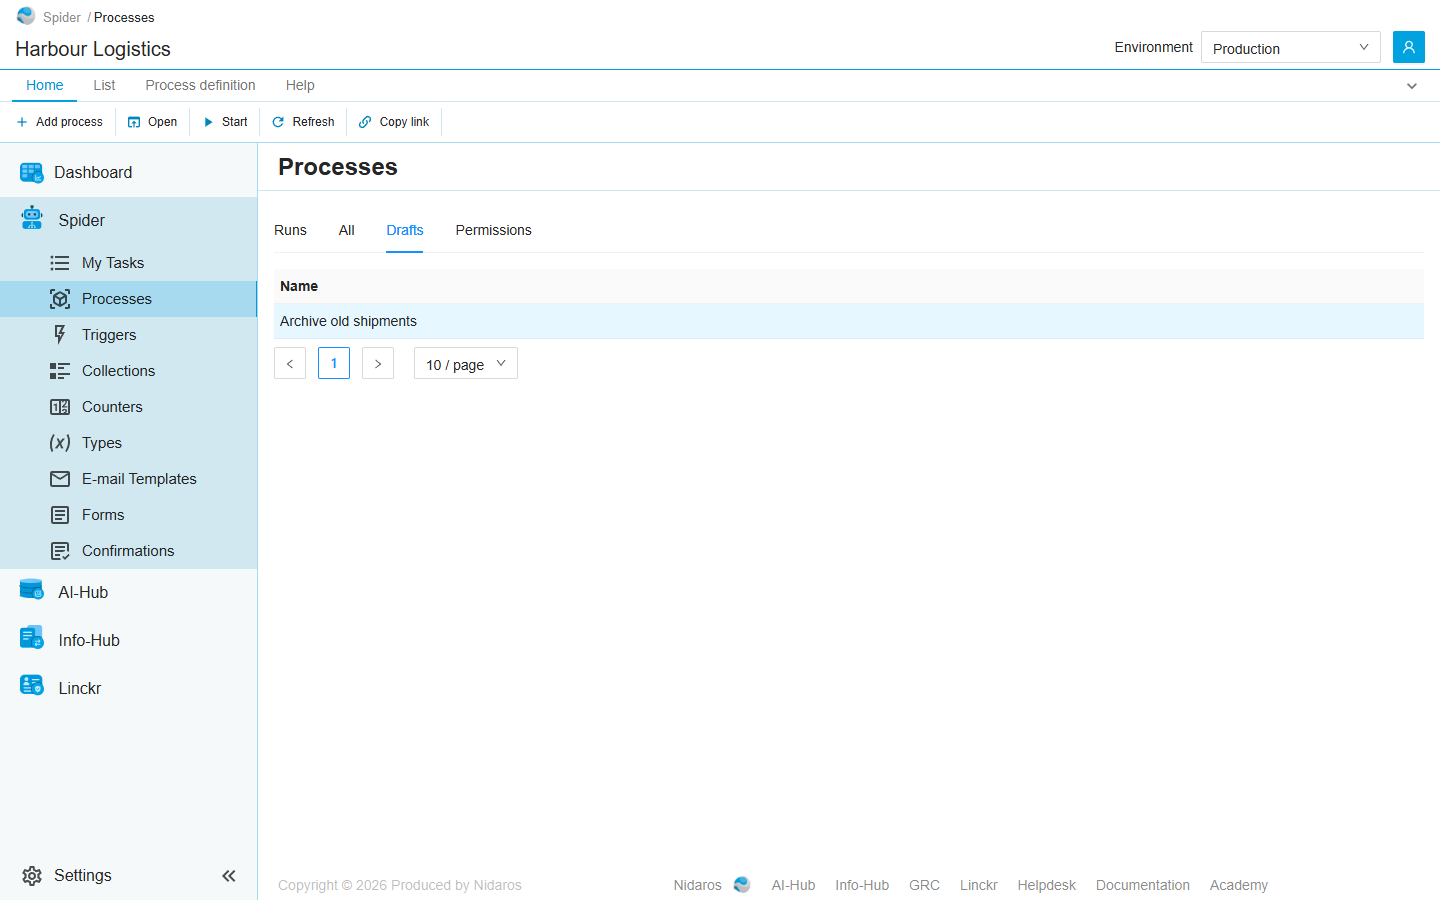The height and width of the screenshot is (900, 1440).
Task: Open the Helpdesk footer link
Action: click(x=1047, y=885)
